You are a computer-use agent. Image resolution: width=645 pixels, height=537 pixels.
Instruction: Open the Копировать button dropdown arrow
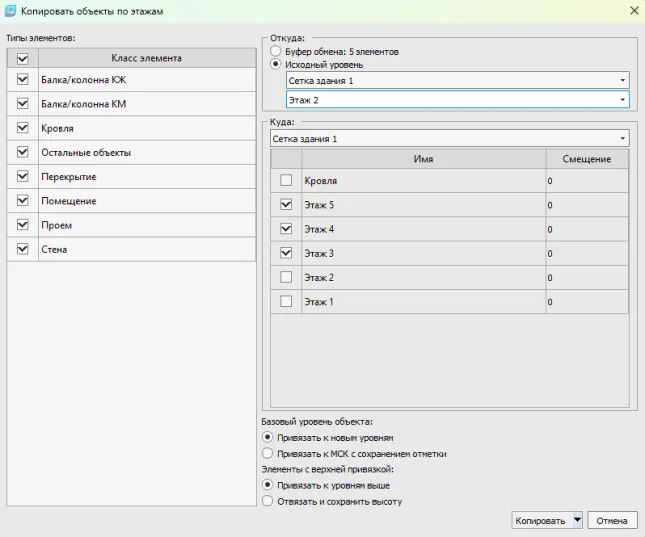(577, 521)
